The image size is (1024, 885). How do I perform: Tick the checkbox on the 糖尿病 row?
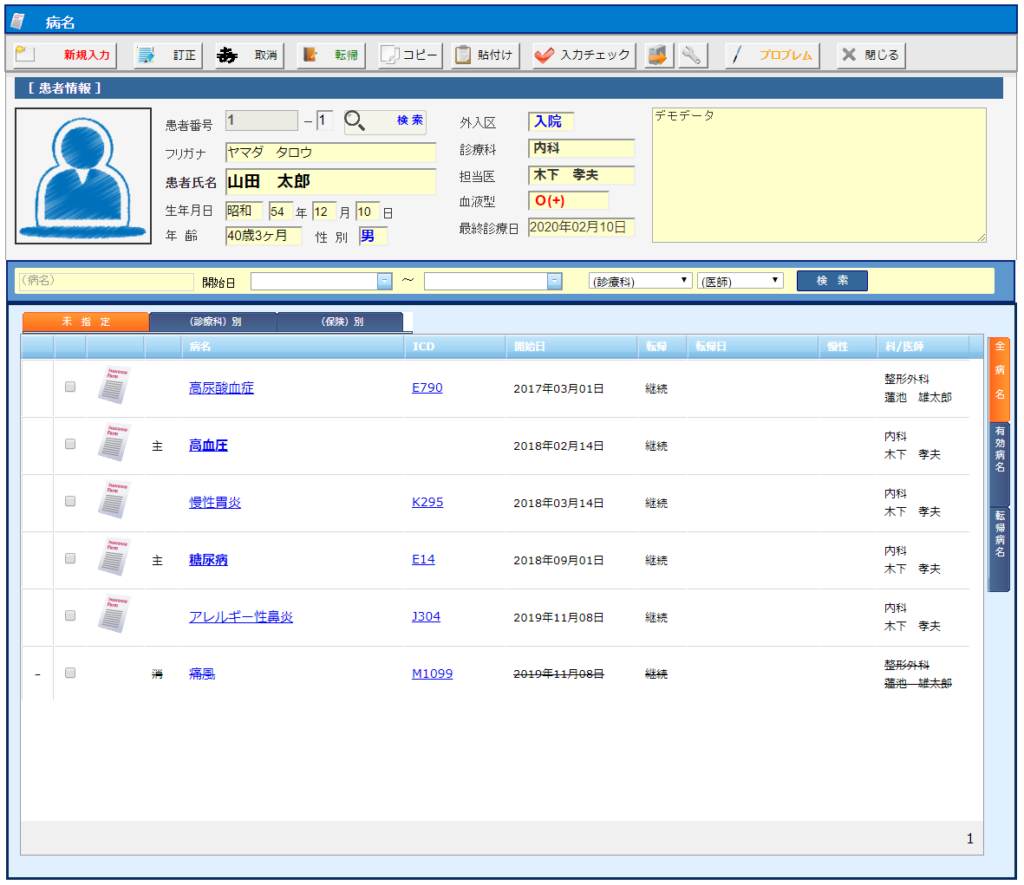tap(70, 559)
